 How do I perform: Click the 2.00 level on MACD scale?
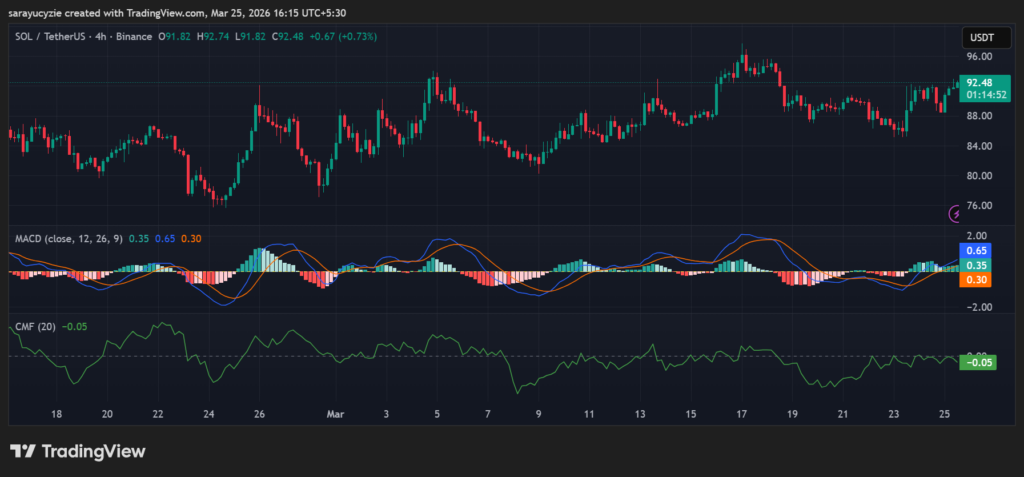(979, 235)
